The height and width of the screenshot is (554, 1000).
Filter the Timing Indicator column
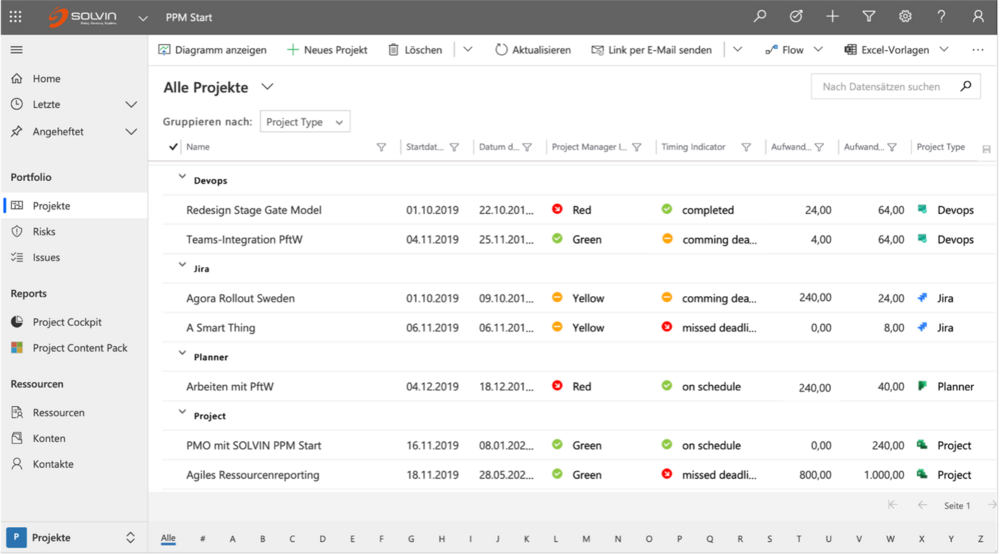pos(746,147)
